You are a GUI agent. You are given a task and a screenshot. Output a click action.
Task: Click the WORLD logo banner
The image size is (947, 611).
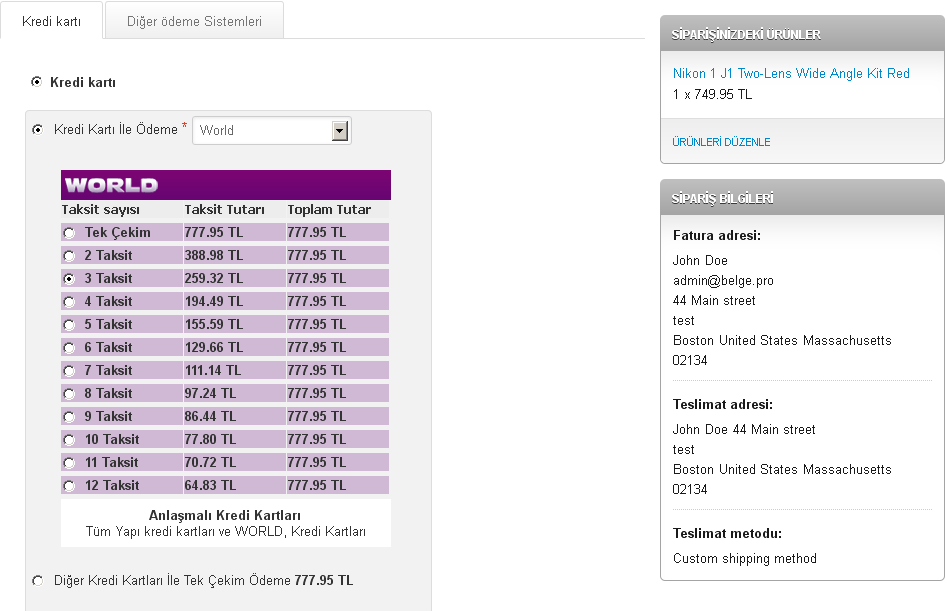(226, 185)
